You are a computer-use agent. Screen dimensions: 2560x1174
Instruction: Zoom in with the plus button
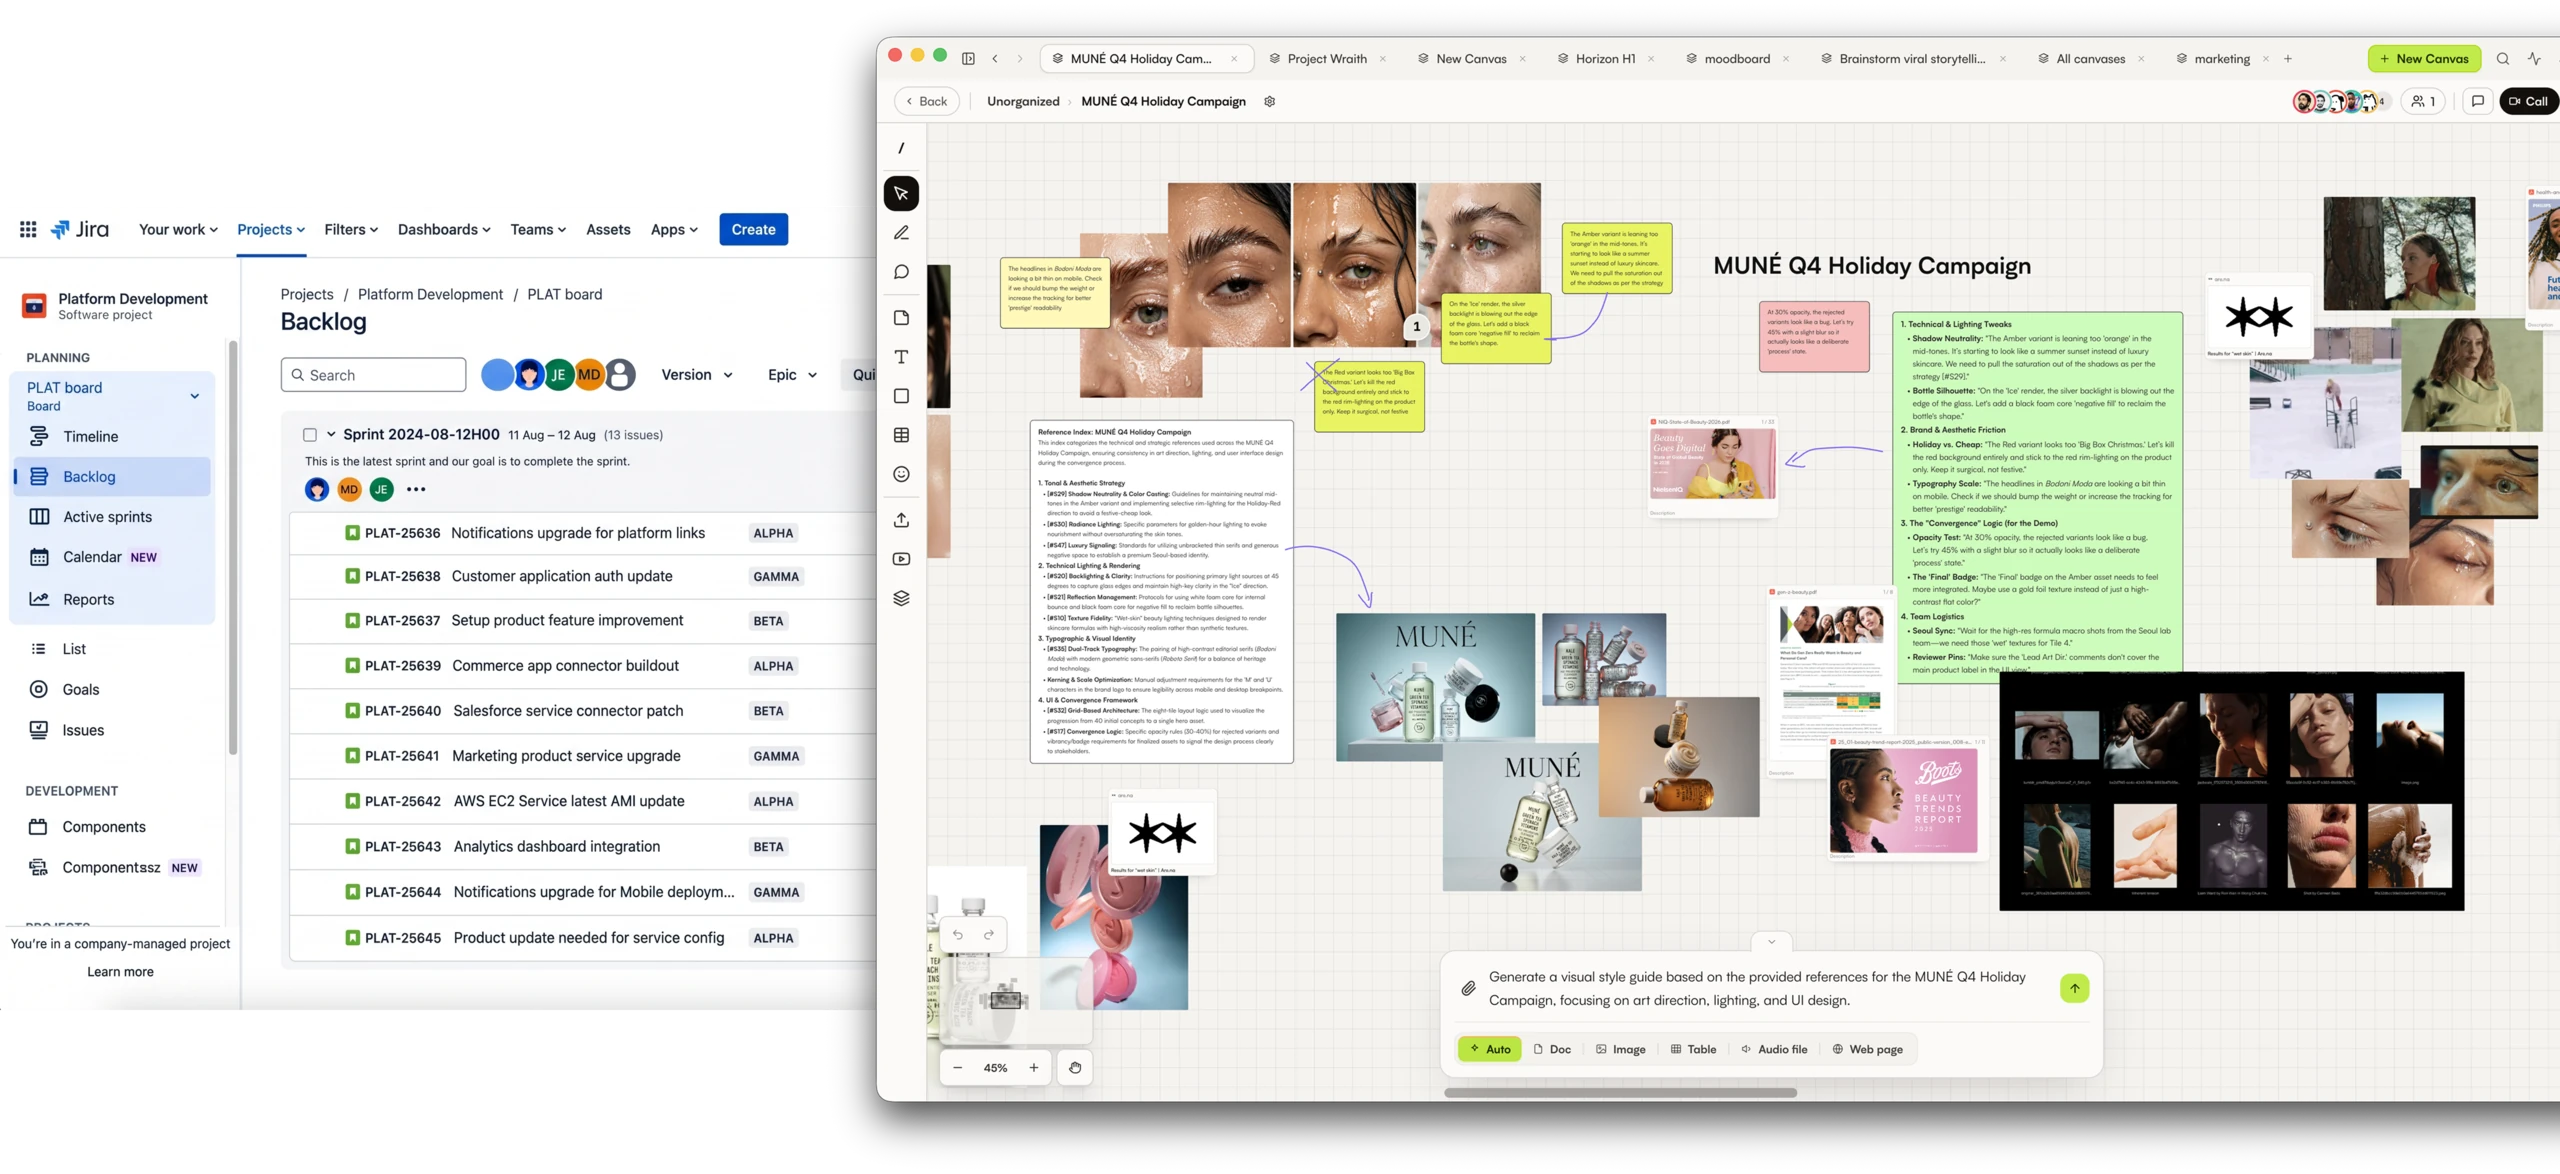(1034, 1068)
